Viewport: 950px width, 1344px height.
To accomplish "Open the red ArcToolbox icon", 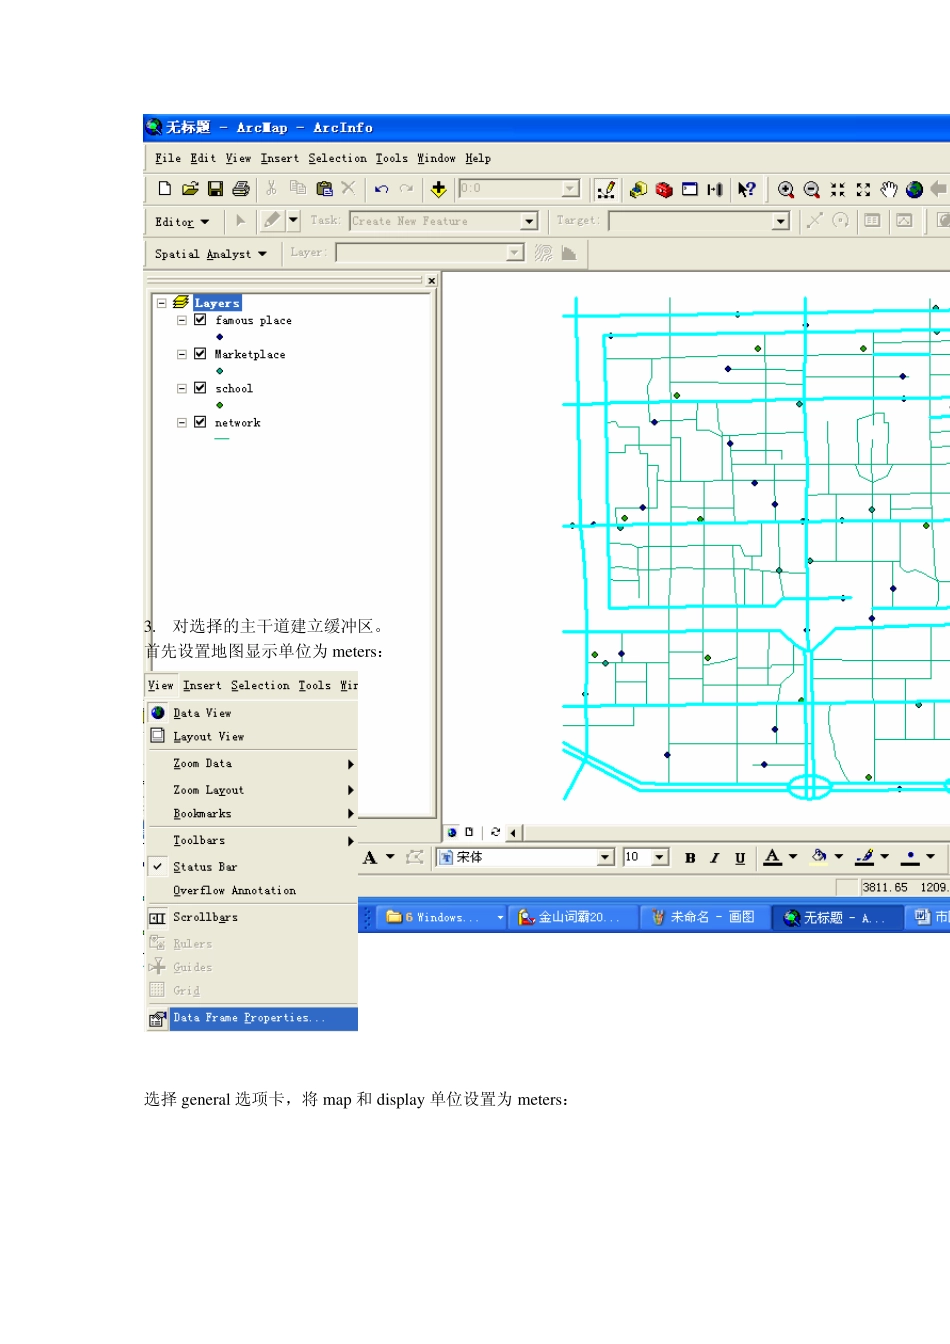I will click(x=664, y=189).
